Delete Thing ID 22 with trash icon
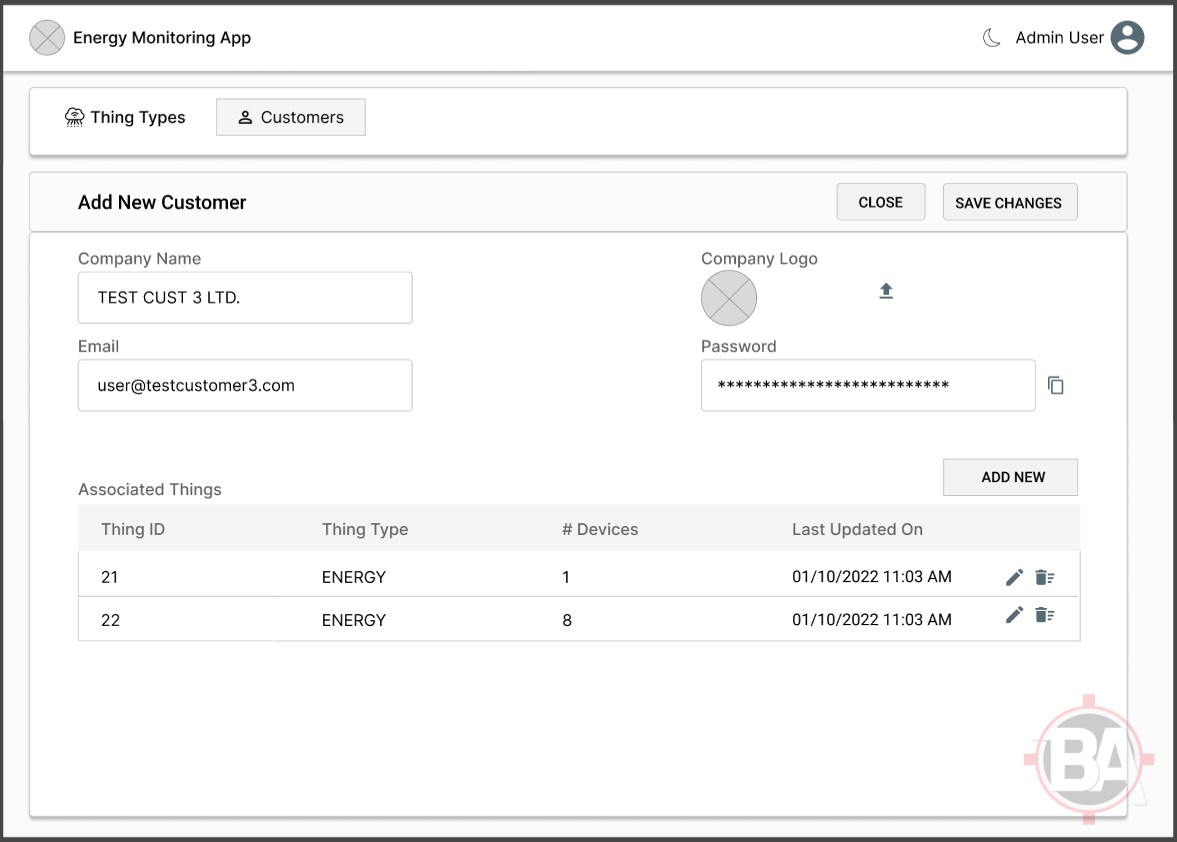 click(1044, 615)
